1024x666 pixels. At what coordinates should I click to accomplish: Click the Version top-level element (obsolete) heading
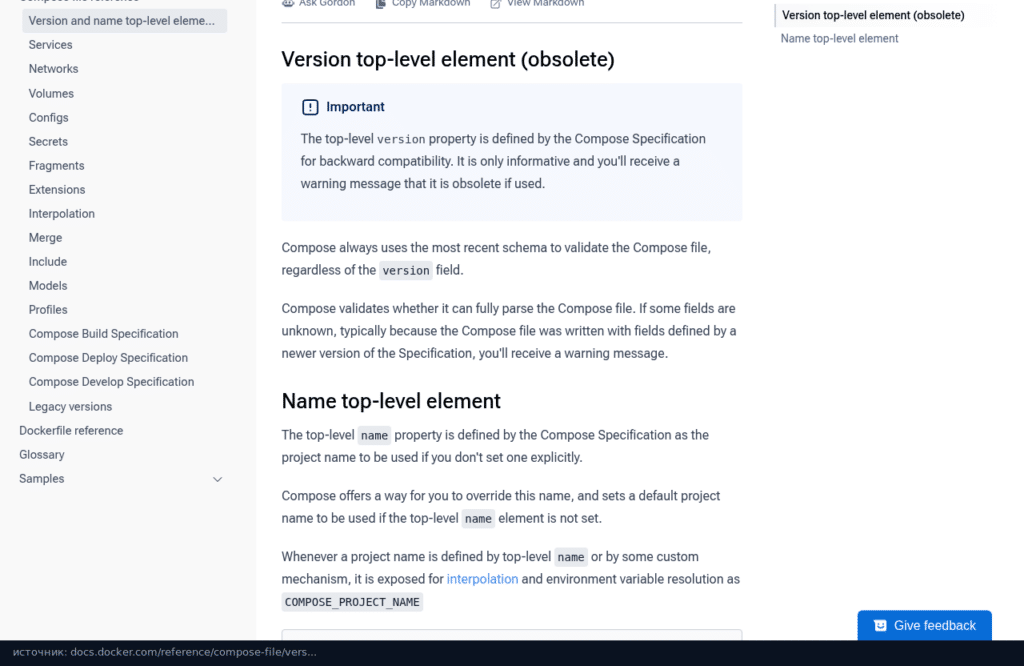tap(447, 59)
